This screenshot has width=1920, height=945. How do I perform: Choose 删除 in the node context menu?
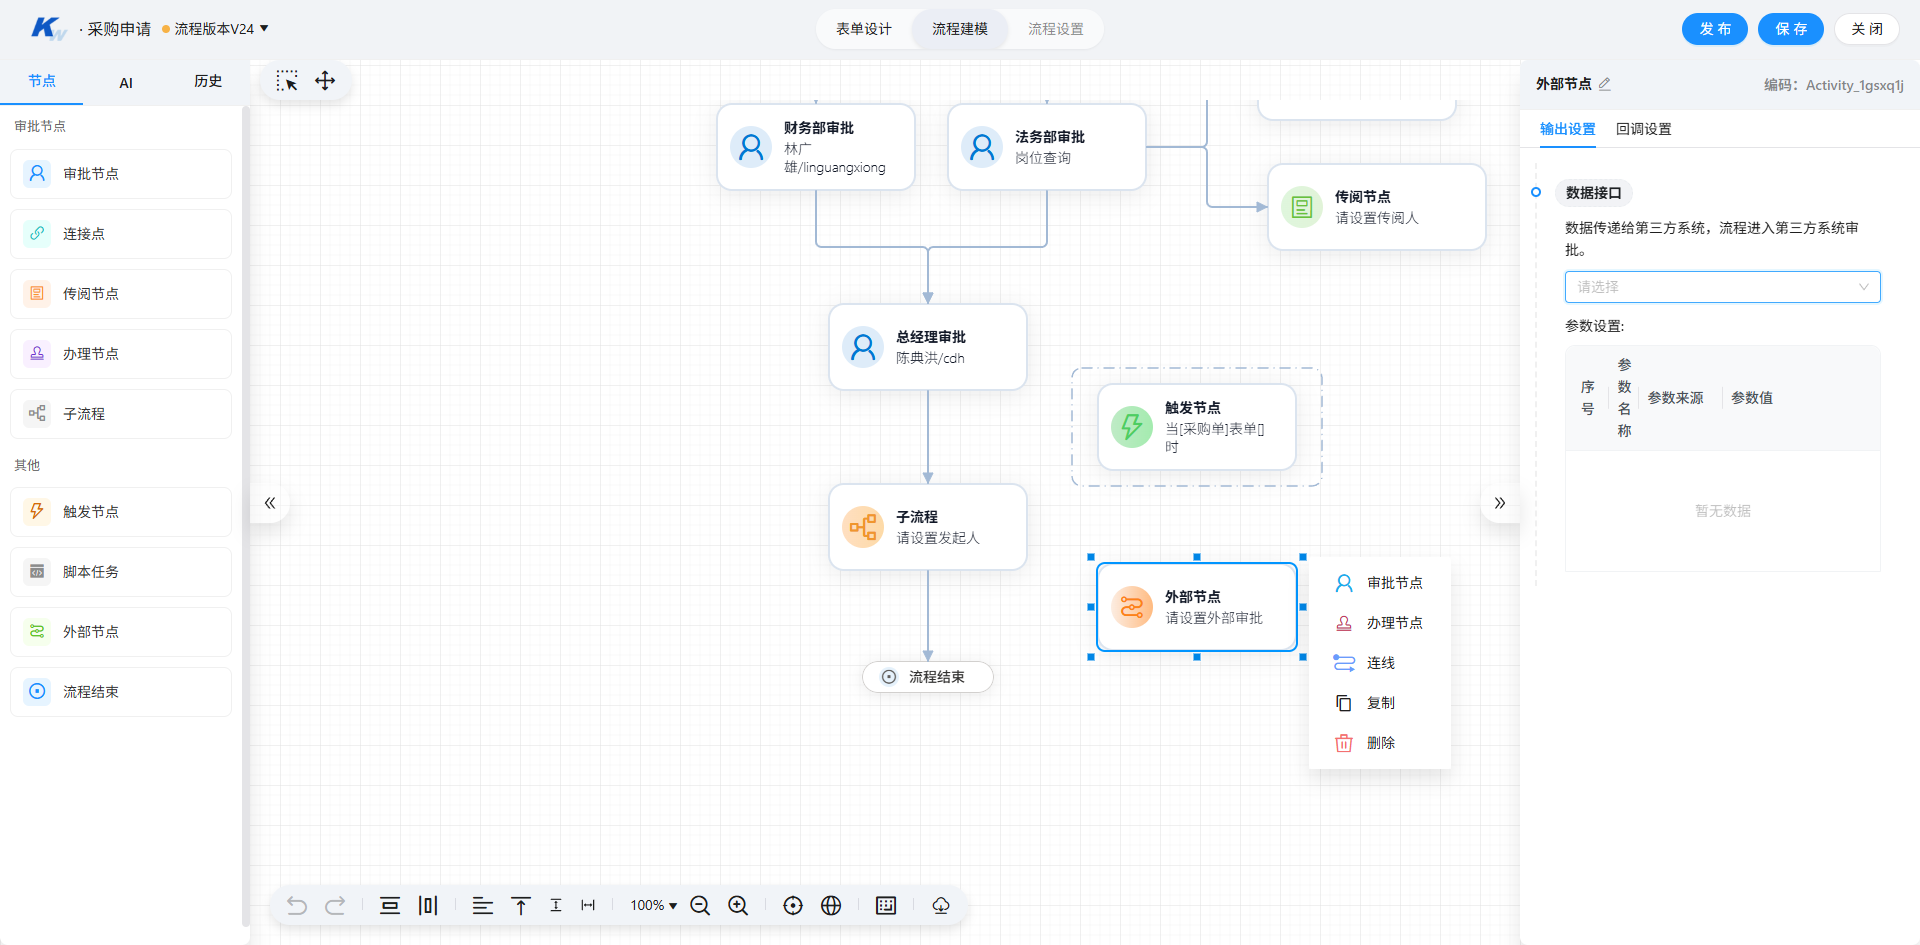1380,743
